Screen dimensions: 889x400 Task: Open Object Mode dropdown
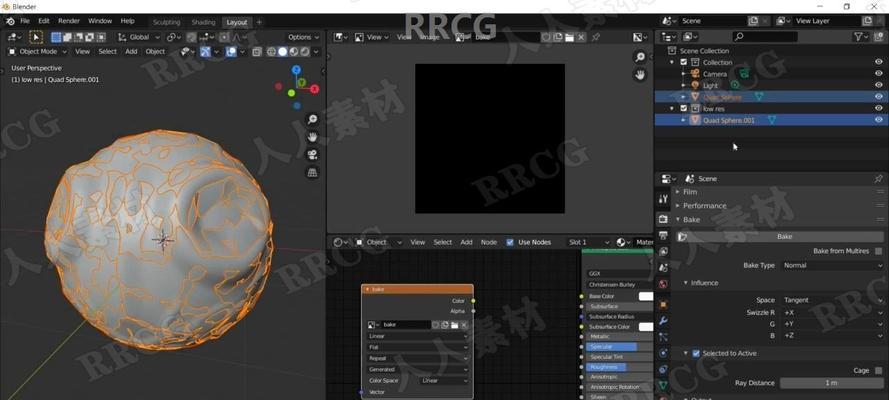[x=37, y=52]
